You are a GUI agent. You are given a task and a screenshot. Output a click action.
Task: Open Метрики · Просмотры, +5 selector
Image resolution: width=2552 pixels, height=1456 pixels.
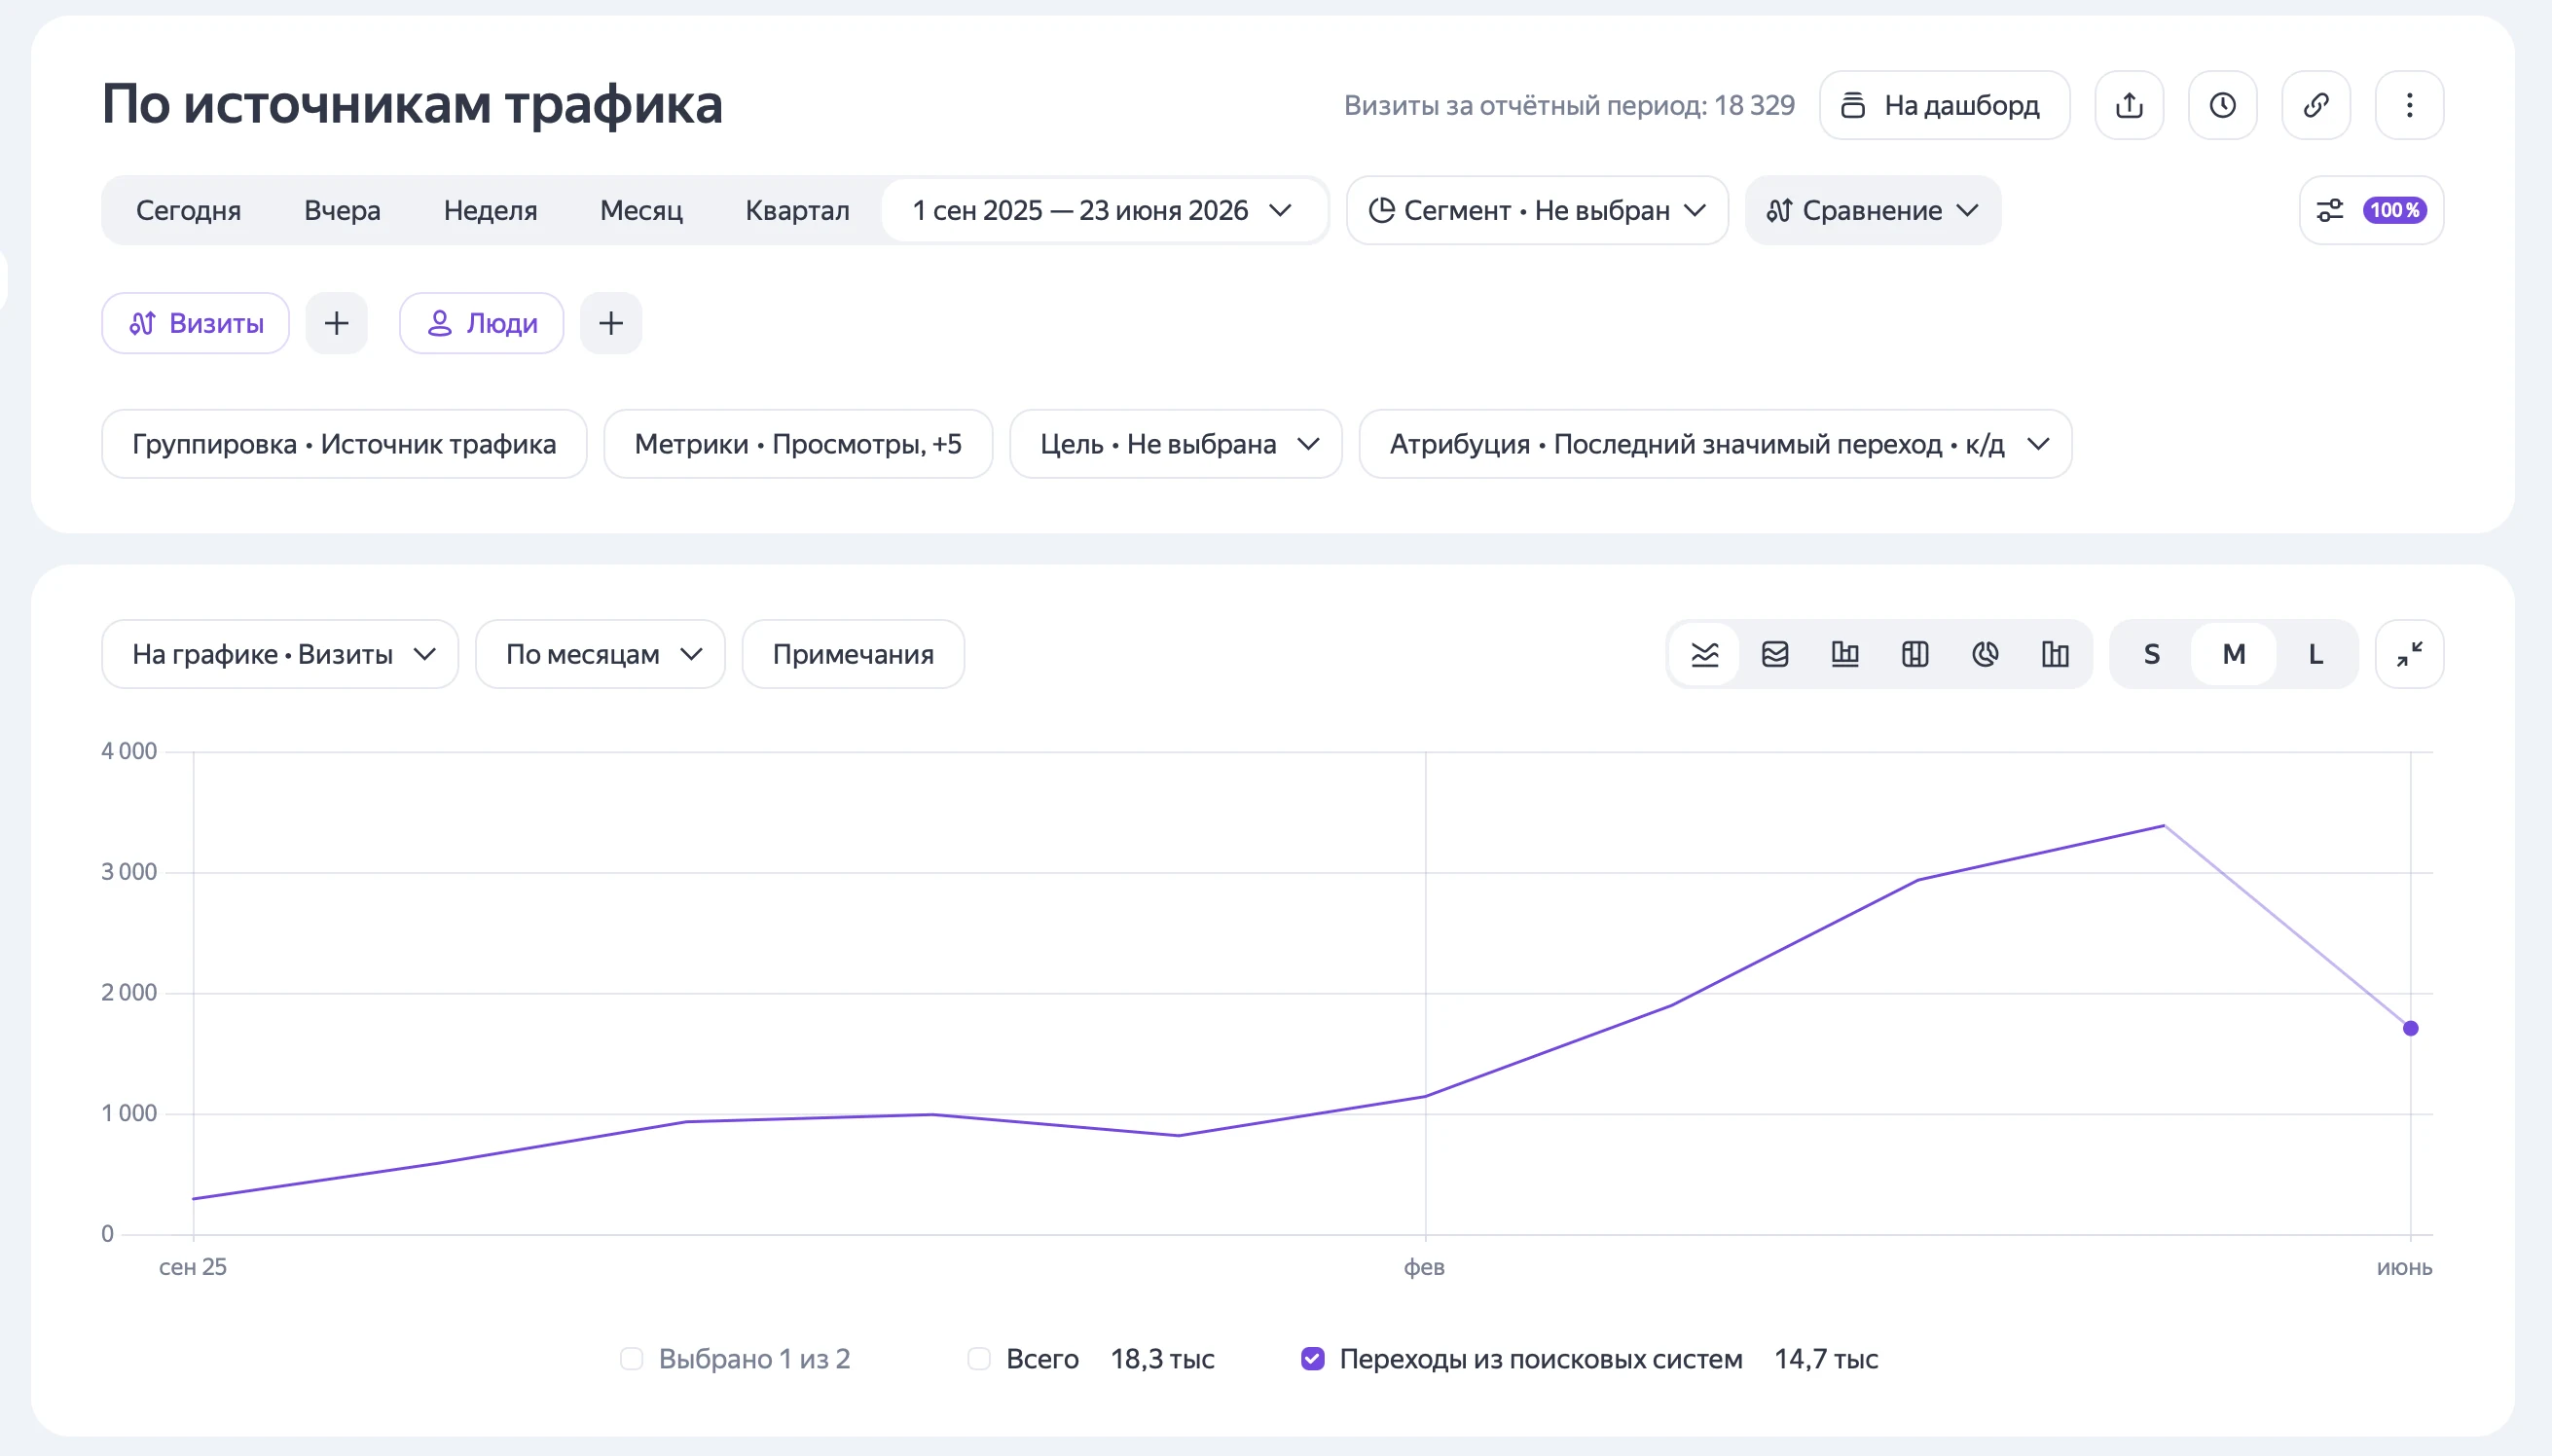798,444
